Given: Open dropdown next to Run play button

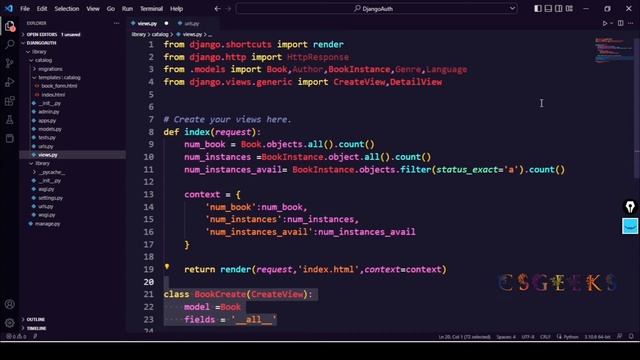Looking at the screenshot, I should point(611,23).
